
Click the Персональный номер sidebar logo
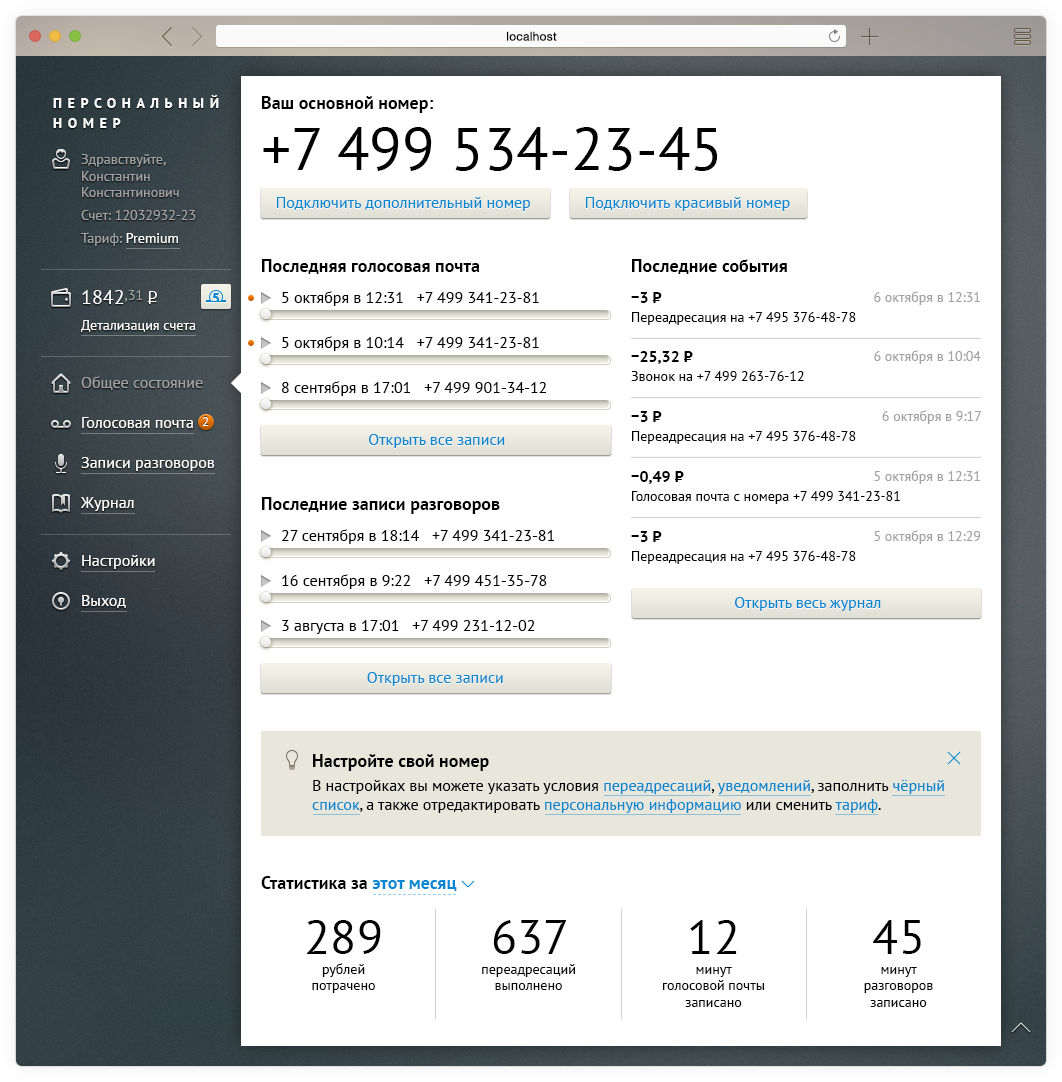pyautogui.click(x=137, y=113)
